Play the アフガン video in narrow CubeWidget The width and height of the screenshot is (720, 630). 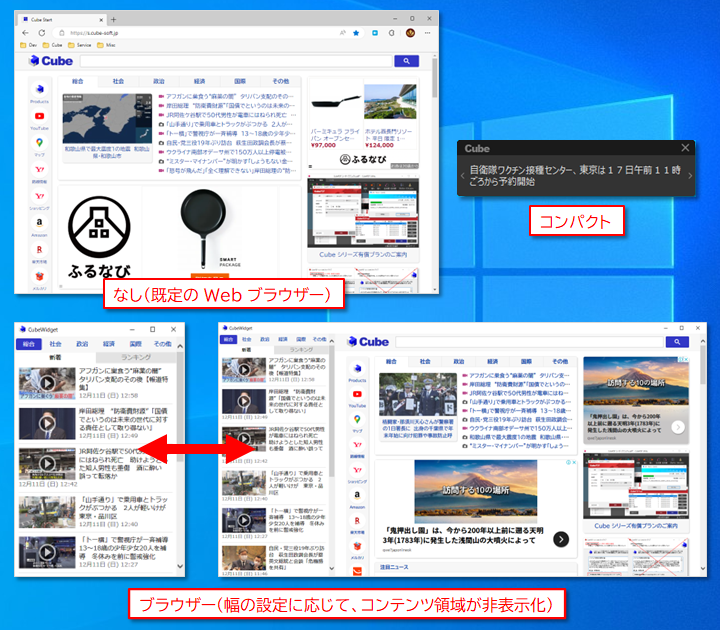point(47,383)
